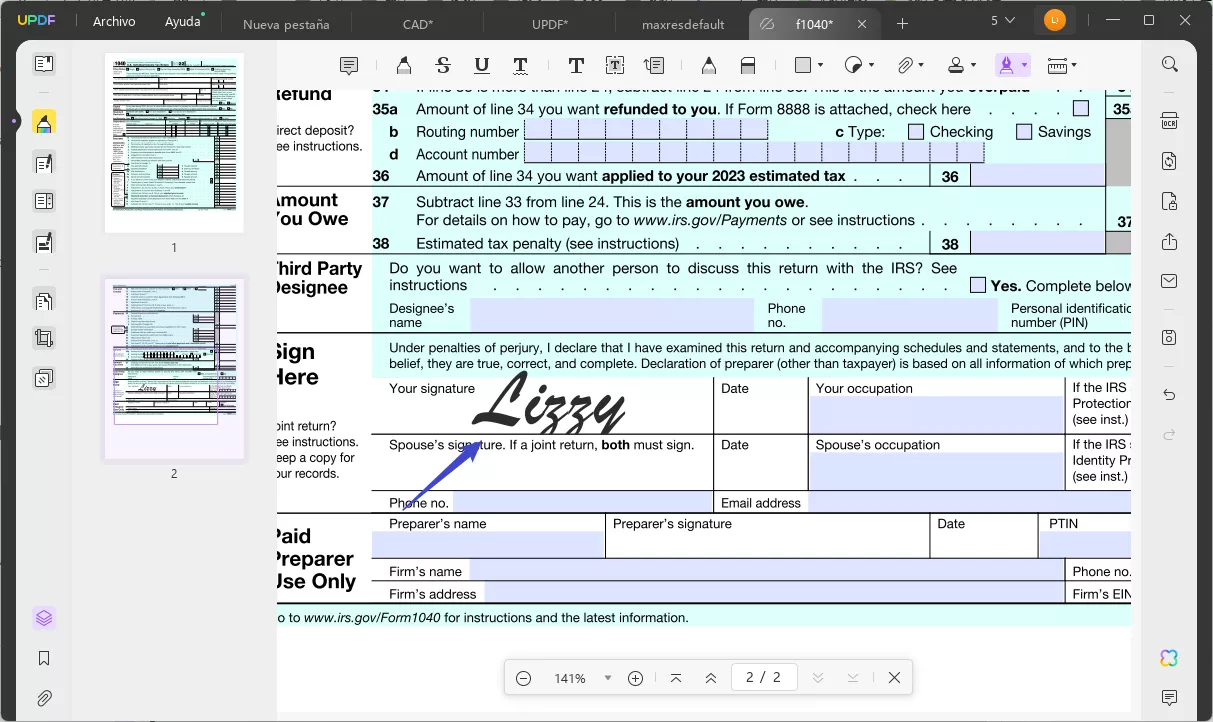
Task: Click the email envelope icon in right sidebar
Action: coord(1169,282)
